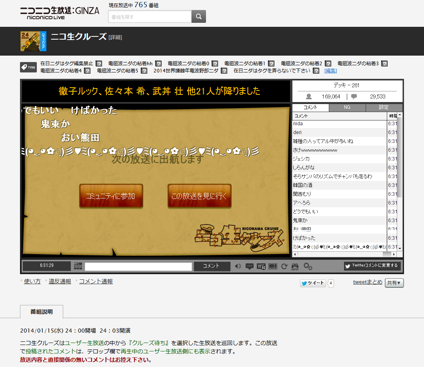Click the comment count bubble icon

[x=354, y=96]
